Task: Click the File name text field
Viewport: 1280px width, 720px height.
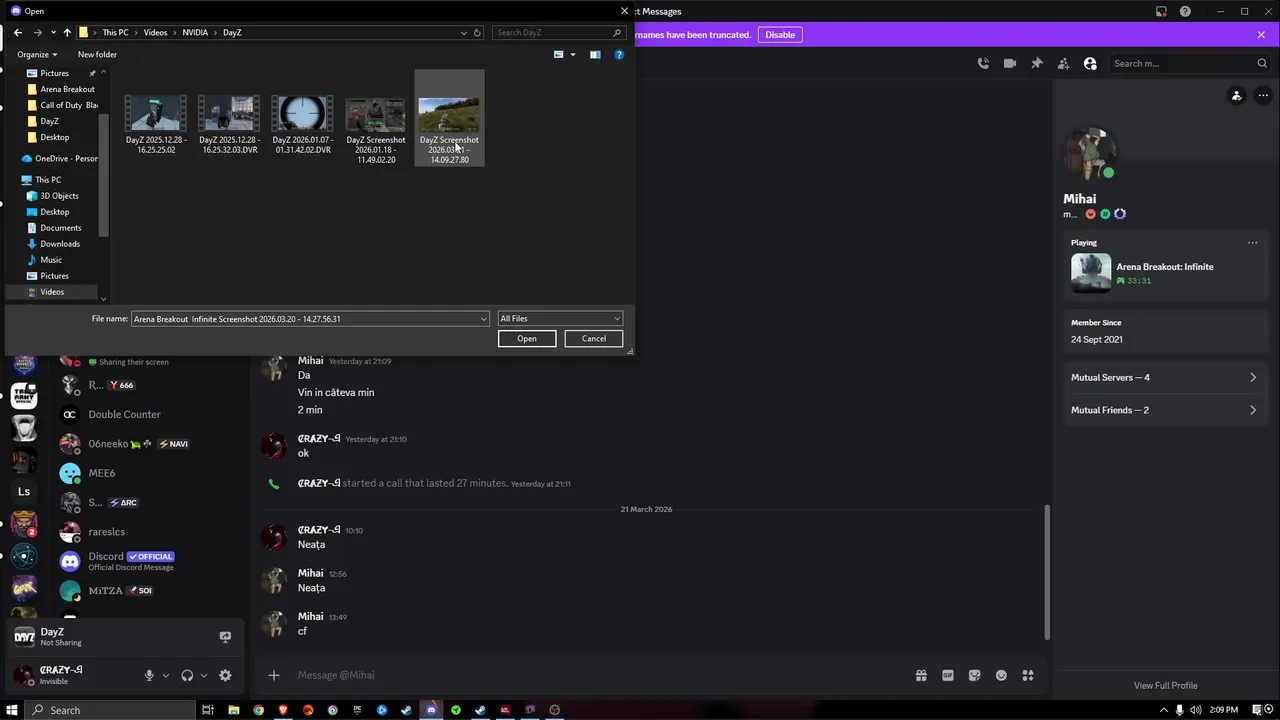Action: coord(305,319)
